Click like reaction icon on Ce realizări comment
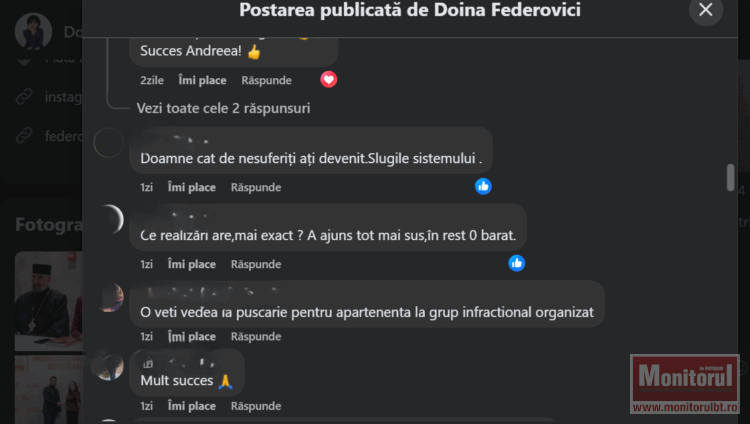 516,263
